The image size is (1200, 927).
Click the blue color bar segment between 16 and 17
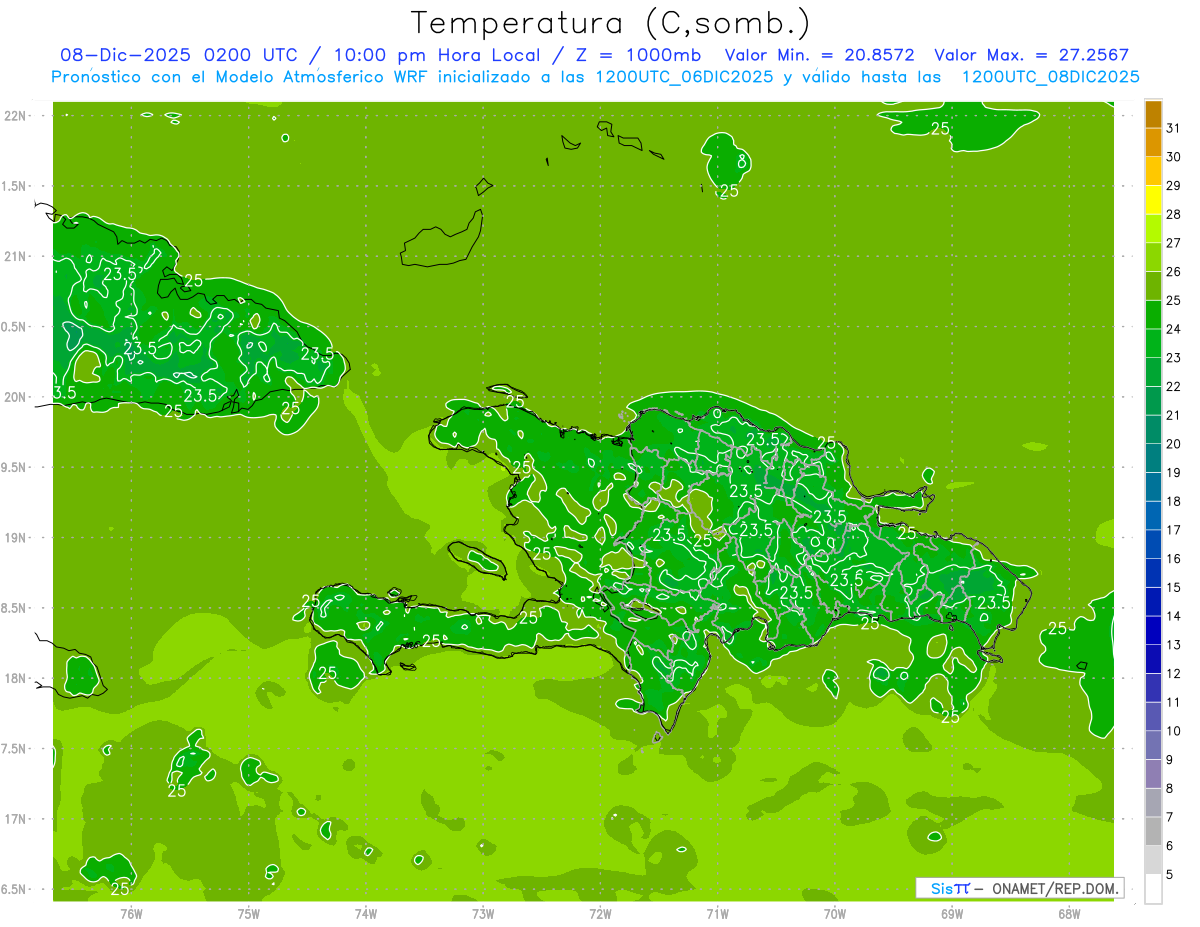coord(1153,545)
